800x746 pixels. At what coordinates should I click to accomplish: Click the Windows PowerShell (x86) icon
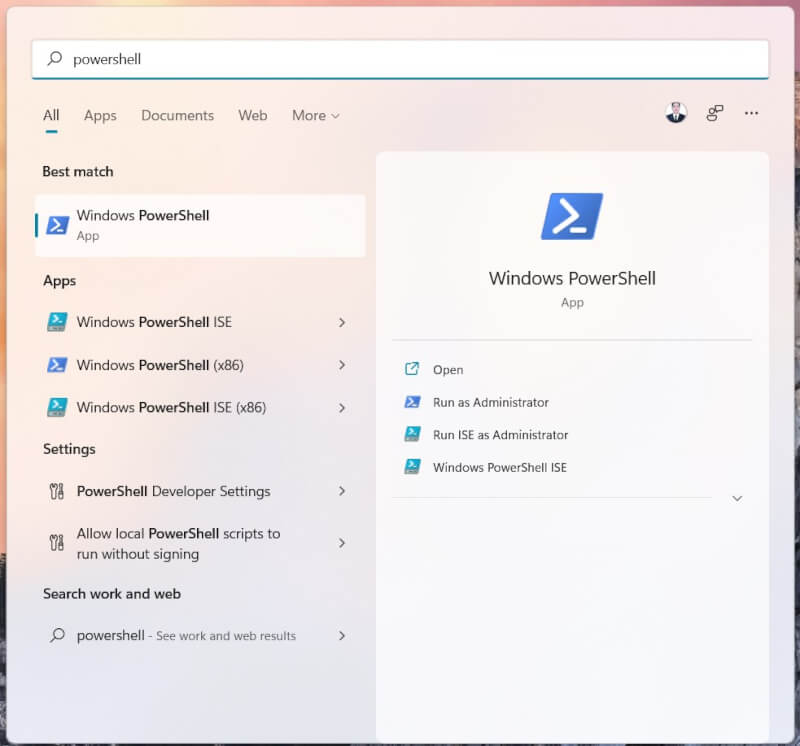57,365
